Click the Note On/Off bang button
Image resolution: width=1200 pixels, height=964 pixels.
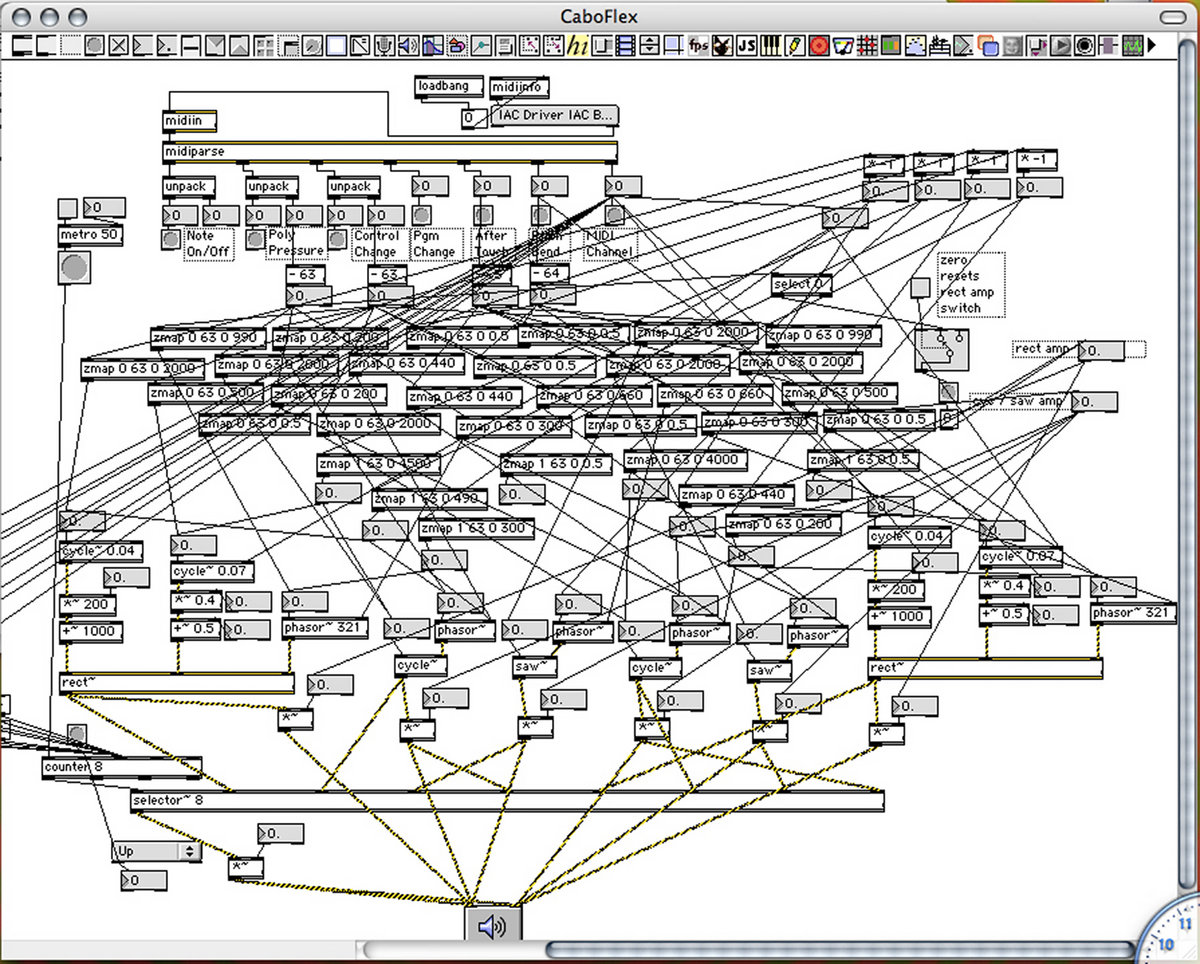[x=171, y=239]
